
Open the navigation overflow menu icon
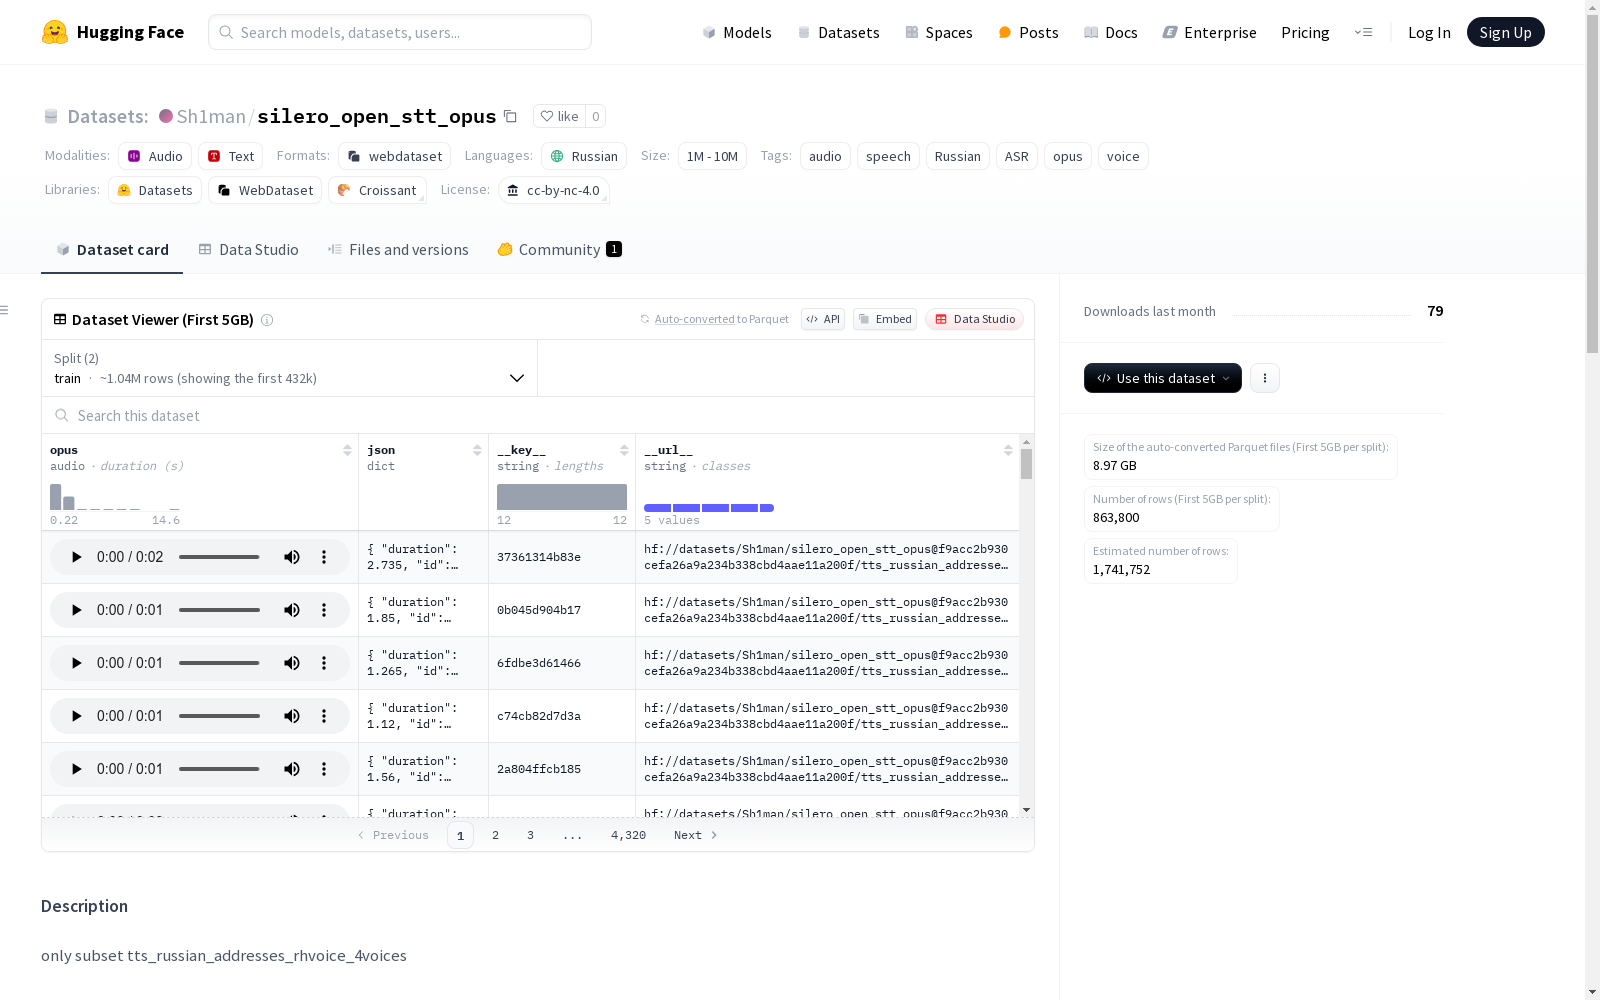pyautogui.click(x=1363, y=32)
